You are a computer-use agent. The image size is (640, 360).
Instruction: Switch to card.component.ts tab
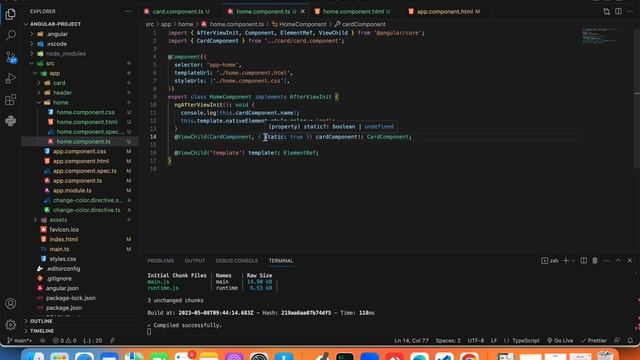(x=178, y=11)
